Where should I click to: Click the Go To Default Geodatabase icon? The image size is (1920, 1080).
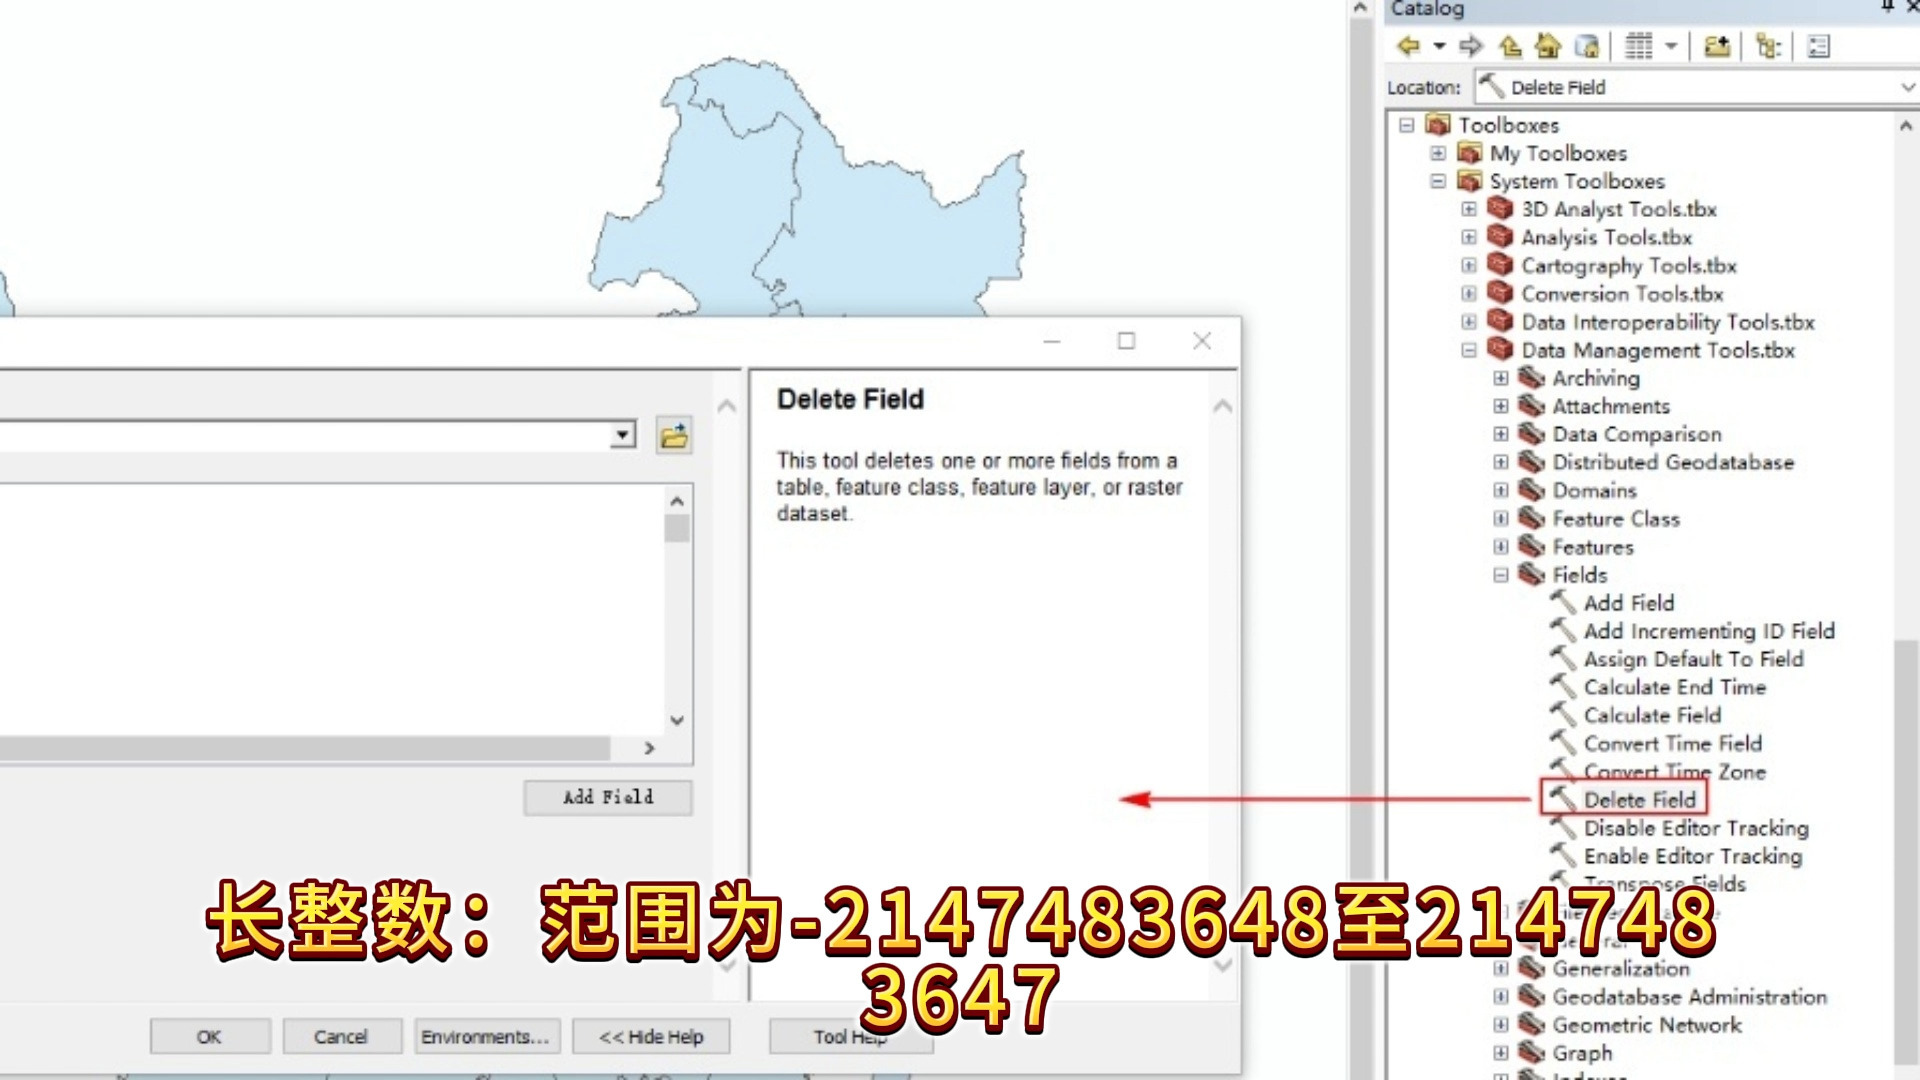pos(1587,46)
